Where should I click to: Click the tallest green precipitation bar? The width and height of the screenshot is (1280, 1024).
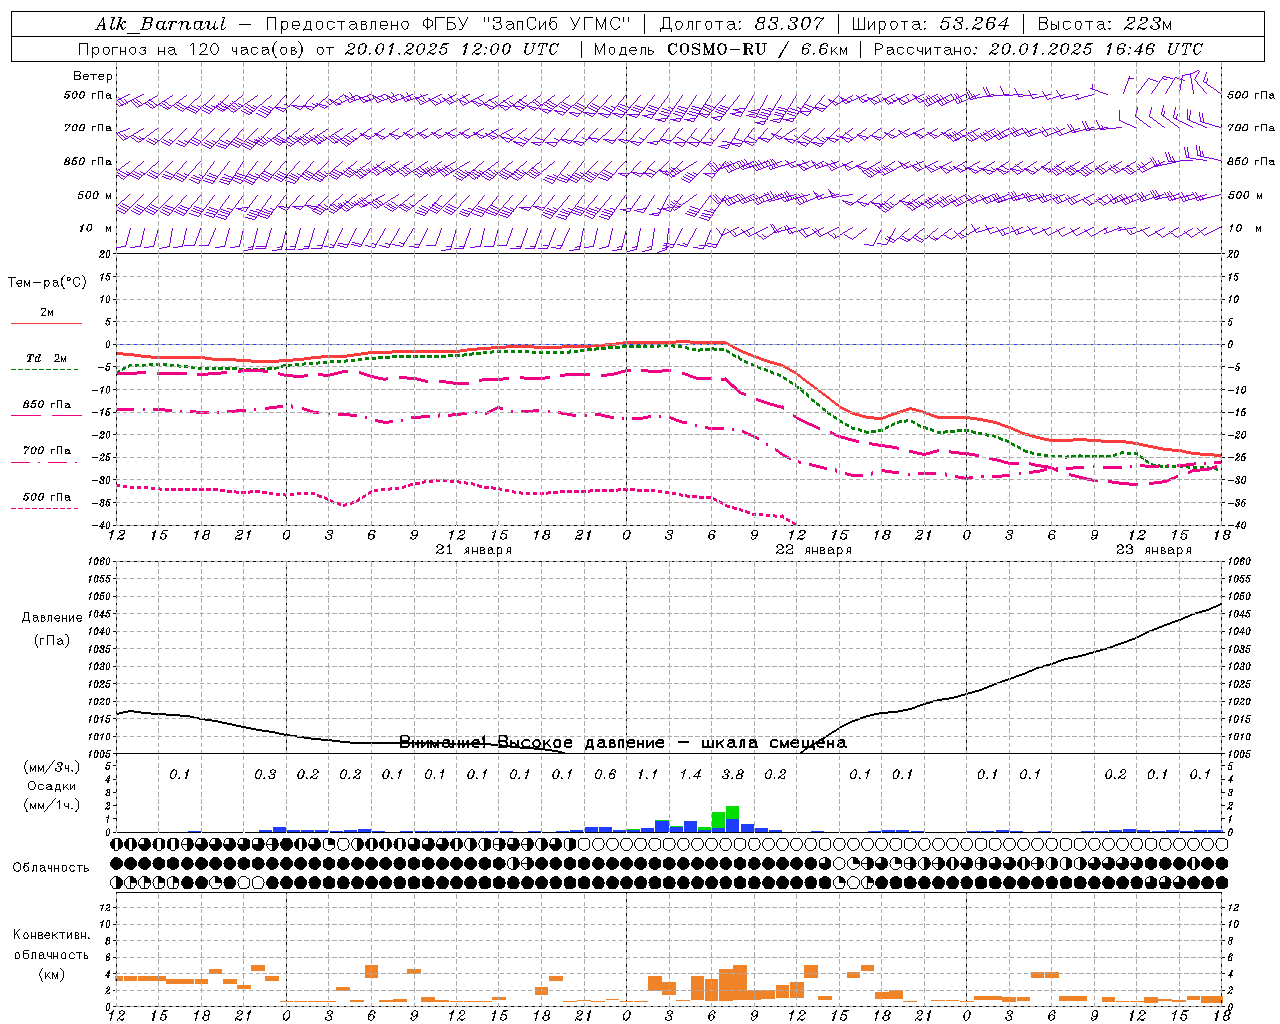(x=733, y=813)
